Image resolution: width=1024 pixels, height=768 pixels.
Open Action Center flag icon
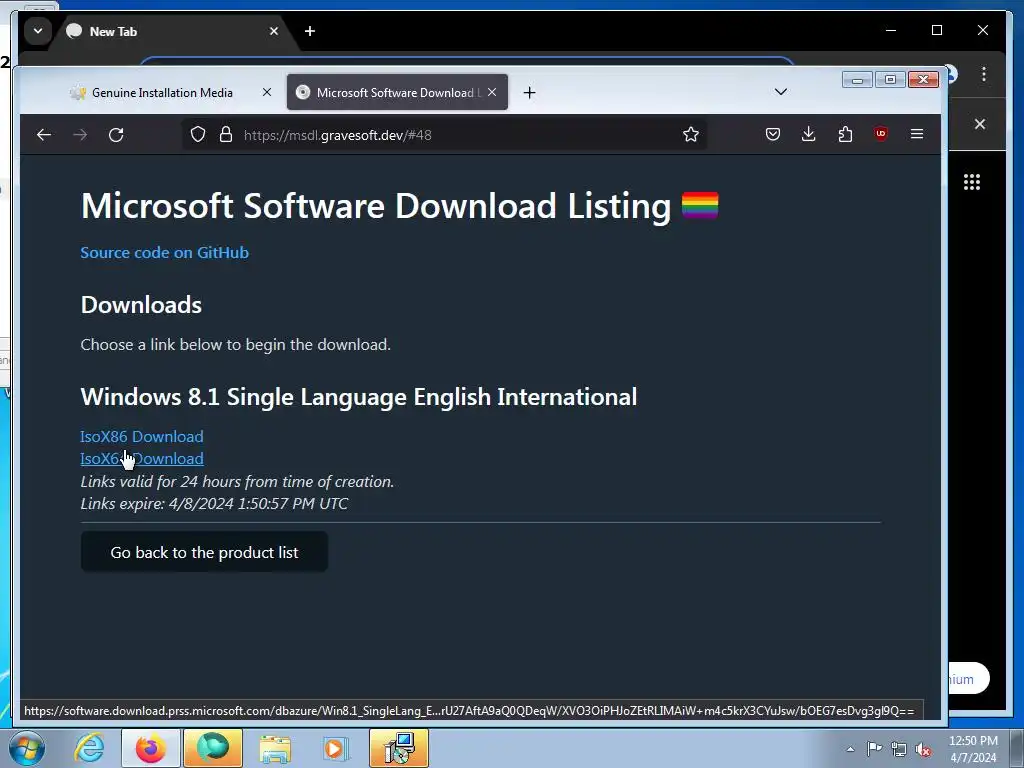pyautogui.click(x=874, y=749)
